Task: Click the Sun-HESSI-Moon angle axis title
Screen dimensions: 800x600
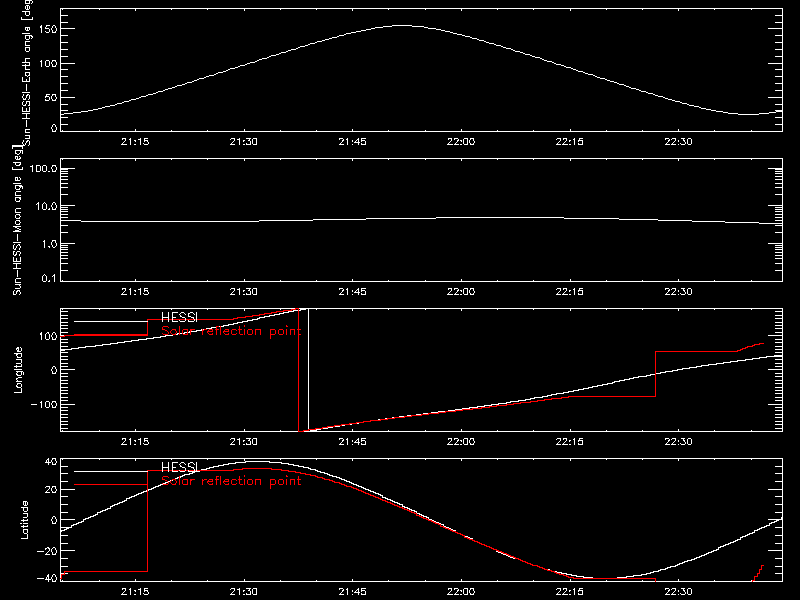Action: [x=18, y=220]
